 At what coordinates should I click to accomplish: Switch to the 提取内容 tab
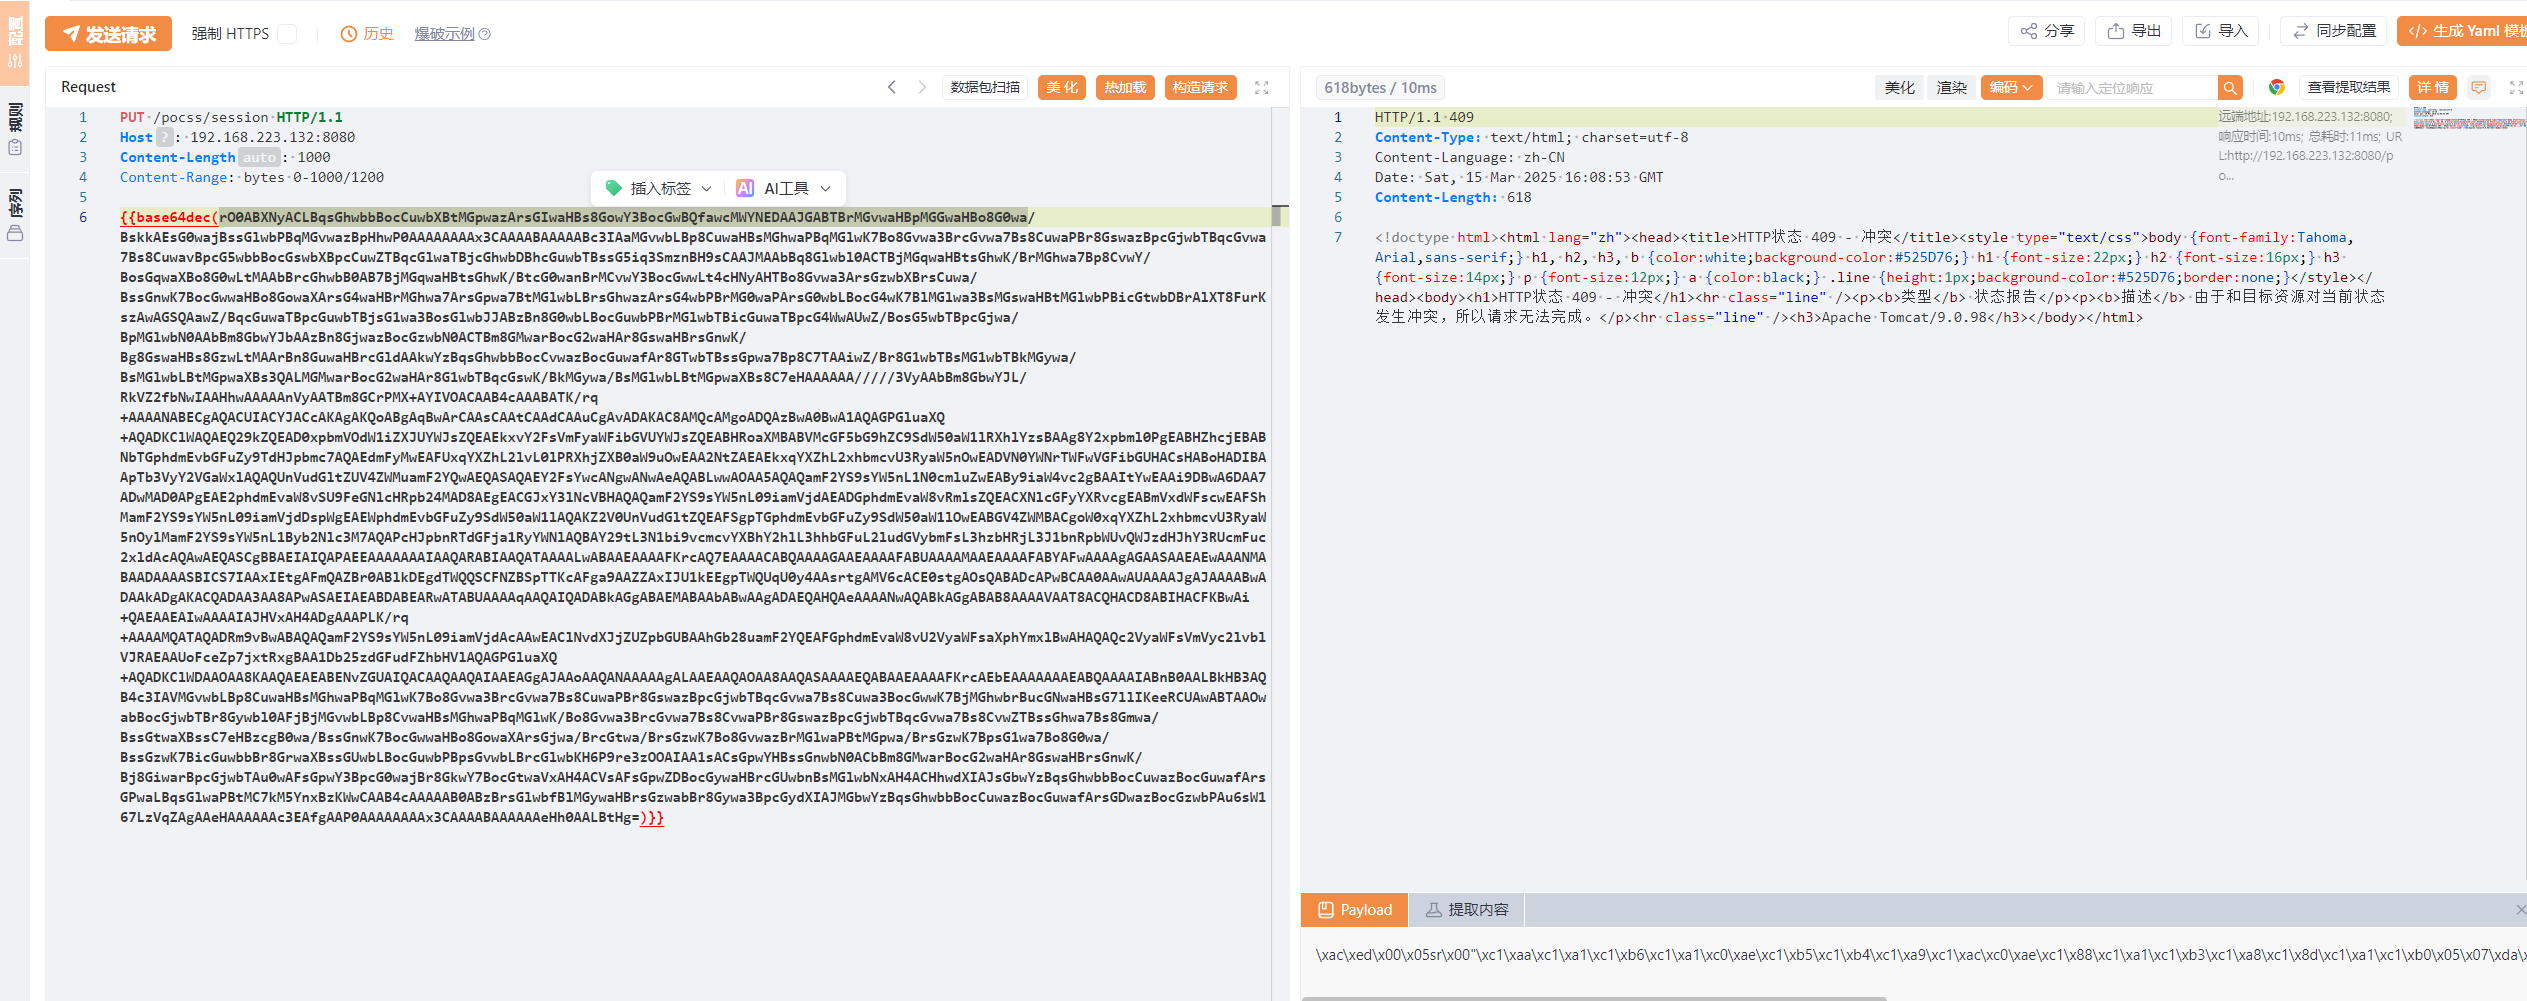(1467, 910)
